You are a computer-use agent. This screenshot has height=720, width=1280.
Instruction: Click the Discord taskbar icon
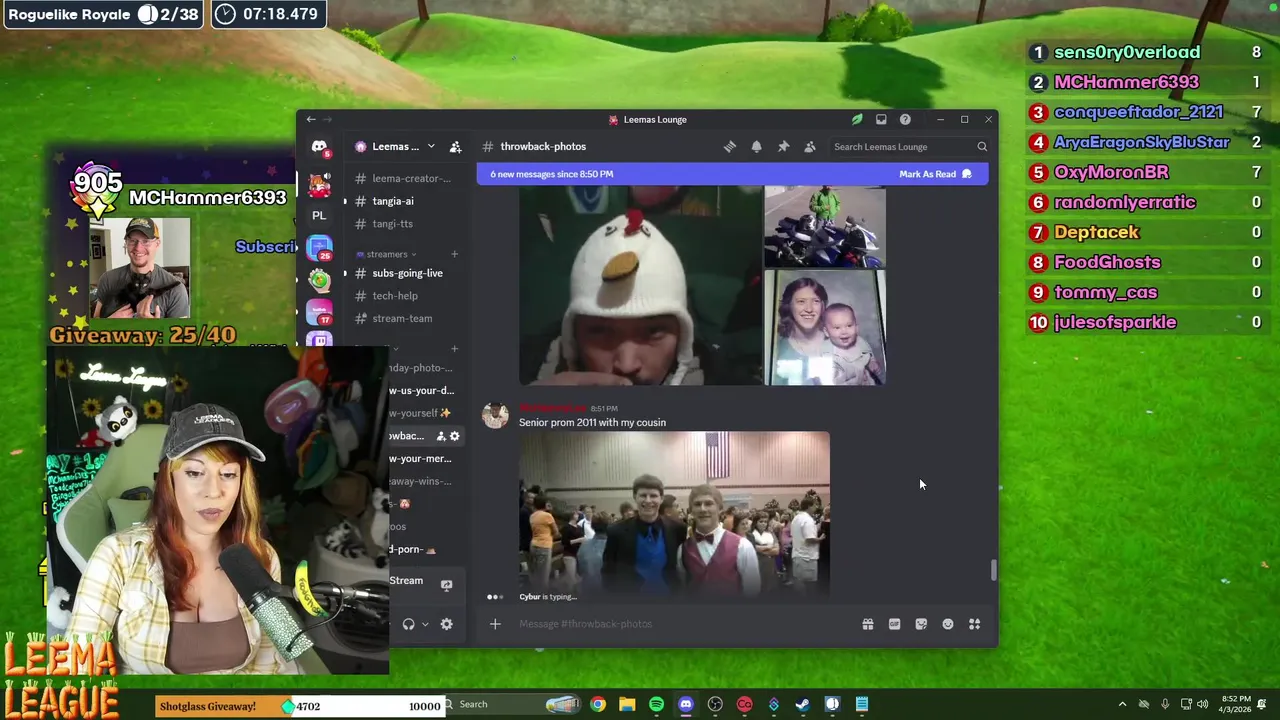coord(686,704)
